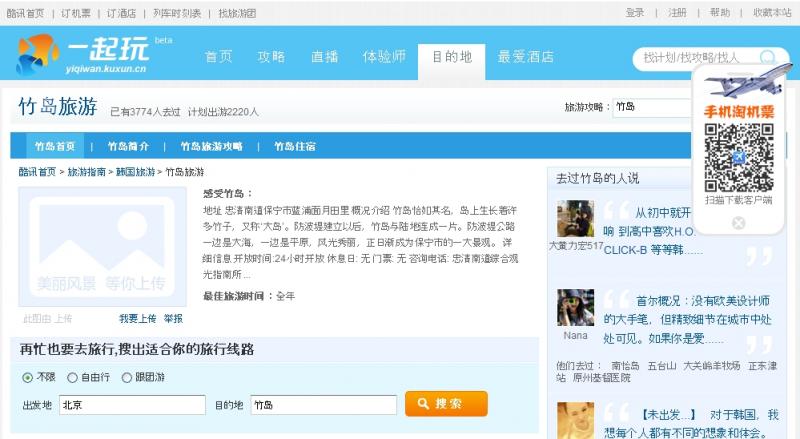The width and height of the screenshot is (800, 439).
Task: Close the floating QR code ad
Action: pyautogui.click(x=739, y=223)
